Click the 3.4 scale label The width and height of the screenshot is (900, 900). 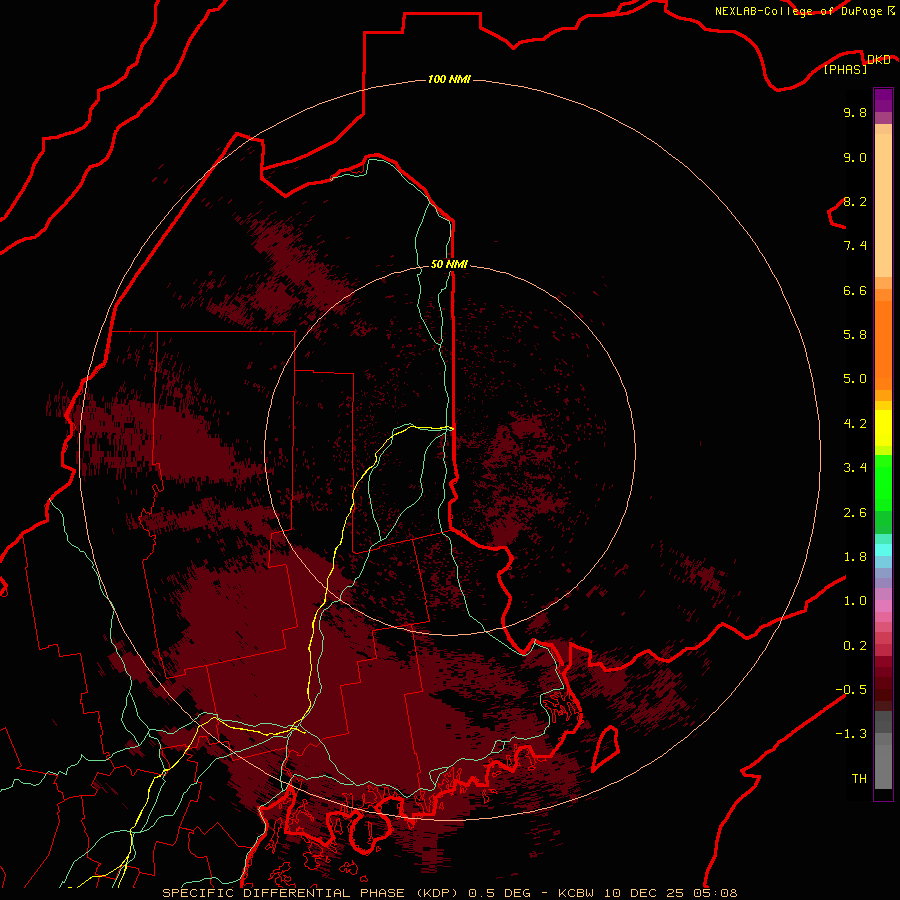[855, 468]
